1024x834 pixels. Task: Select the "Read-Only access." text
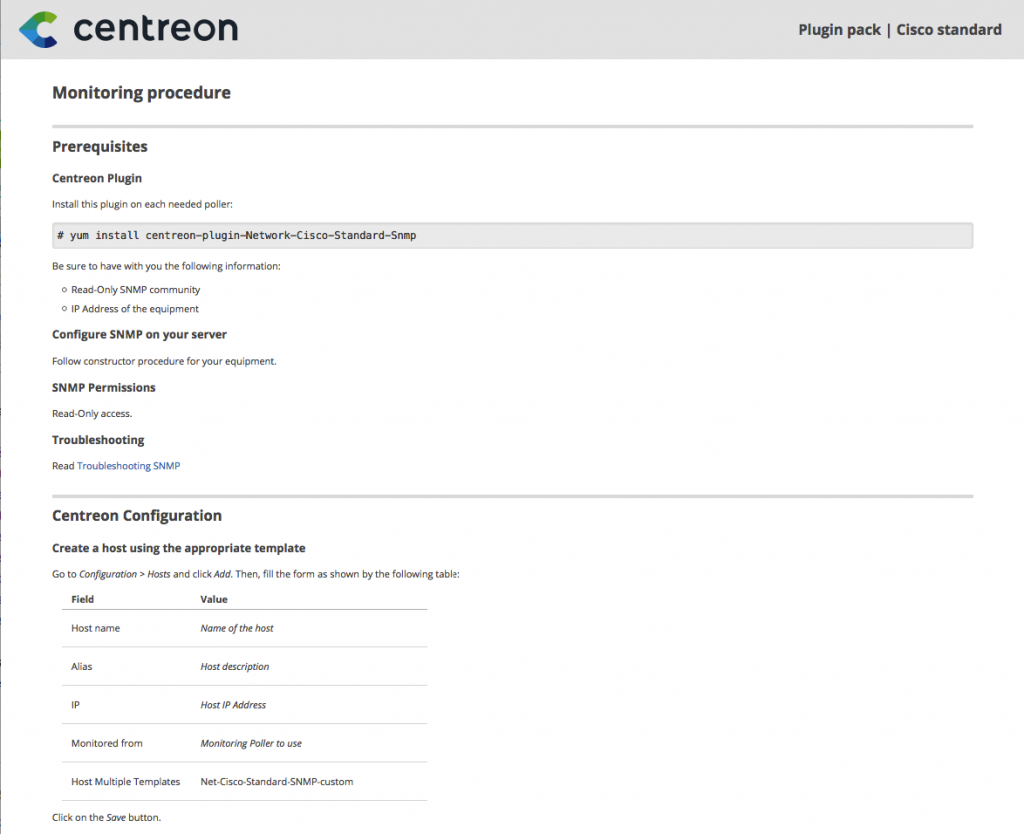[92, 413]
